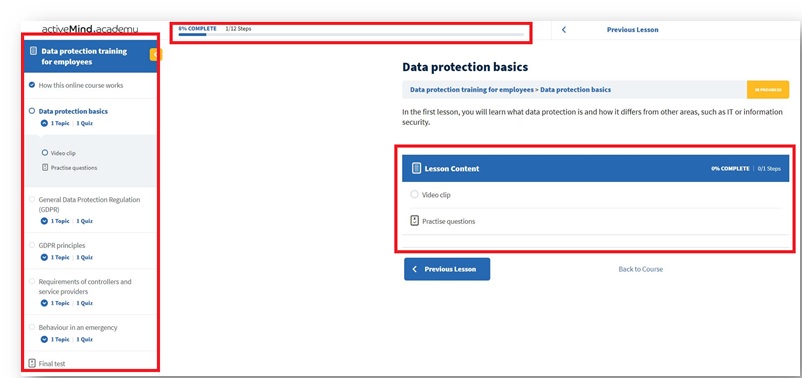Open Data protection basics in sidebar
This screenshot has height=378, width=802.
point(73,111)
